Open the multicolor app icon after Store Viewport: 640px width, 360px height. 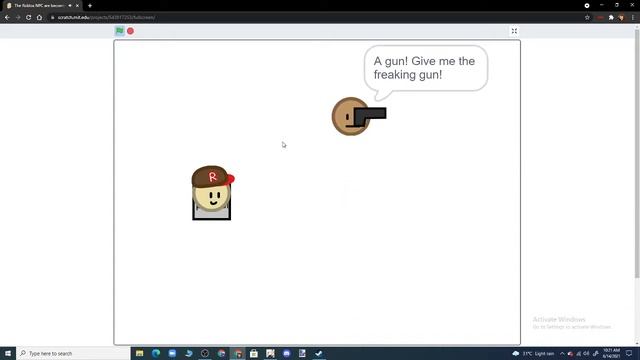[270, 353]
